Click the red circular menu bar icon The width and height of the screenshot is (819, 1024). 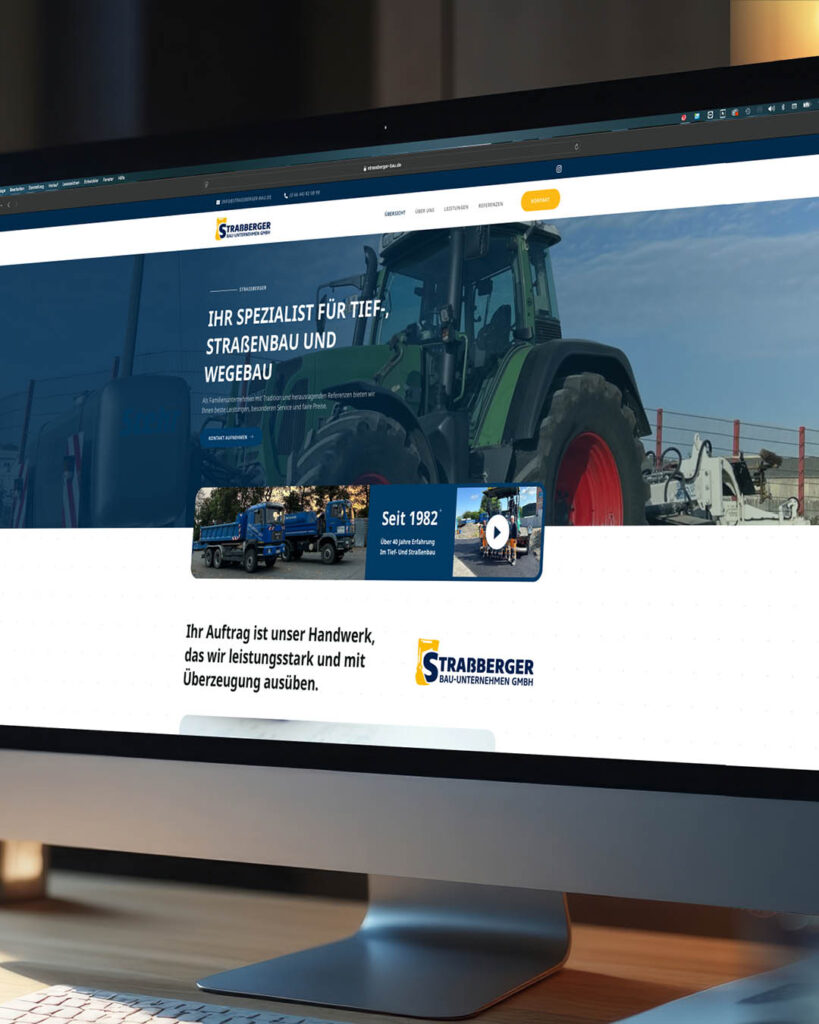pos(684,117)
